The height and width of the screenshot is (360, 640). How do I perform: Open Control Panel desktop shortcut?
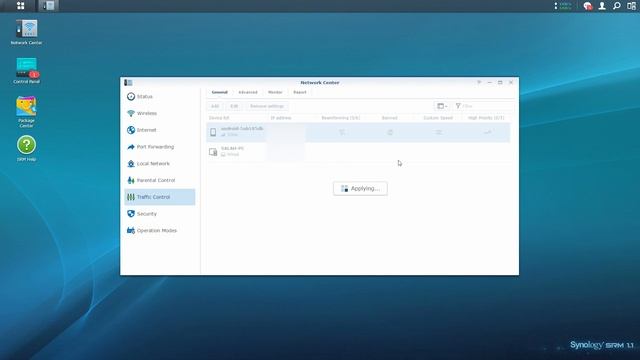(x=27, y=71)
